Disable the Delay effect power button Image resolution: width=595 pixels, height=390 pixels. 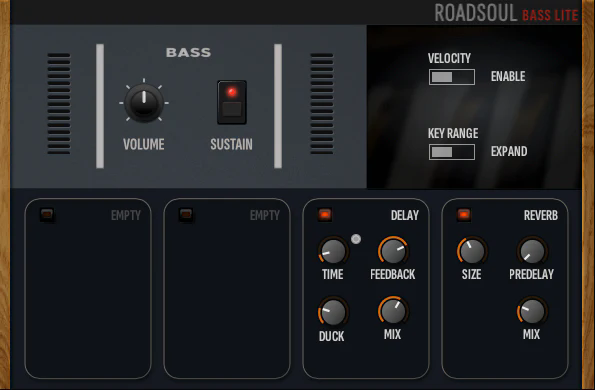pos(325,215)
